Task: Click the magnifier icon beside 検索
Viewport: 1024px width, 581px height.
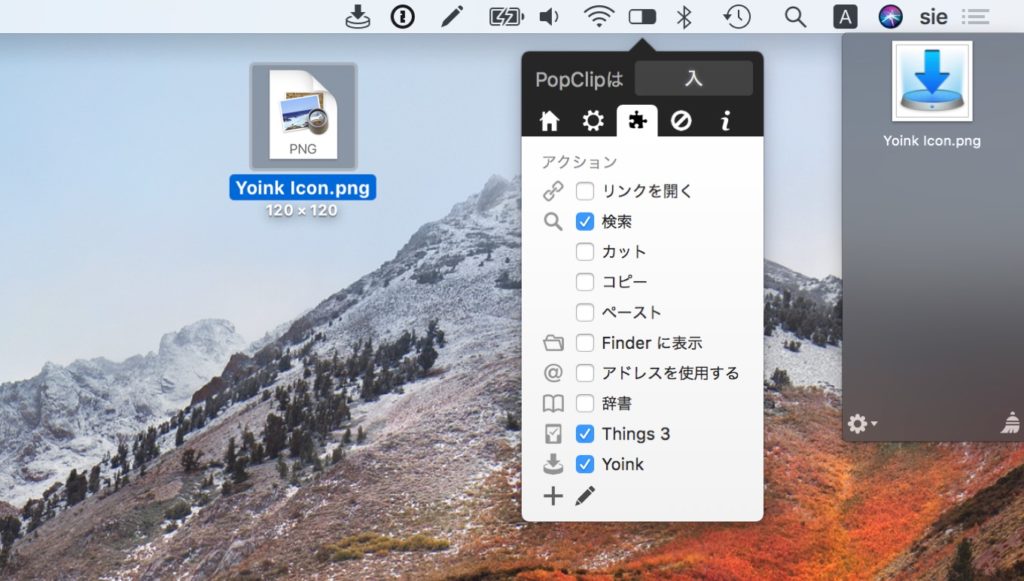Action: click(x=553, y=221)
